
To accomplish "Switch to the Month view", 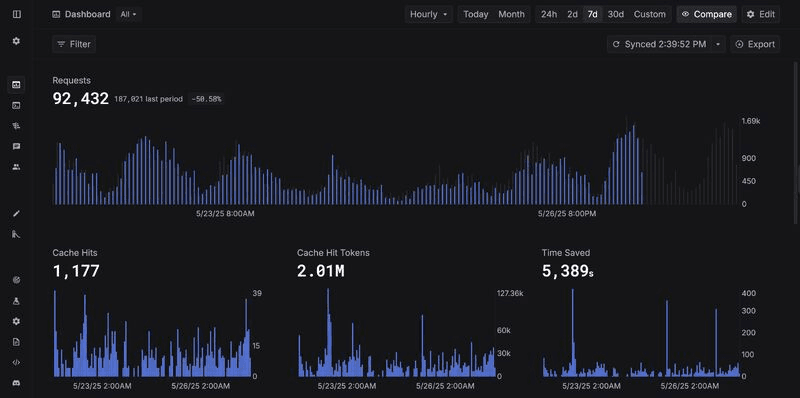I will click(x=511, y=14).
